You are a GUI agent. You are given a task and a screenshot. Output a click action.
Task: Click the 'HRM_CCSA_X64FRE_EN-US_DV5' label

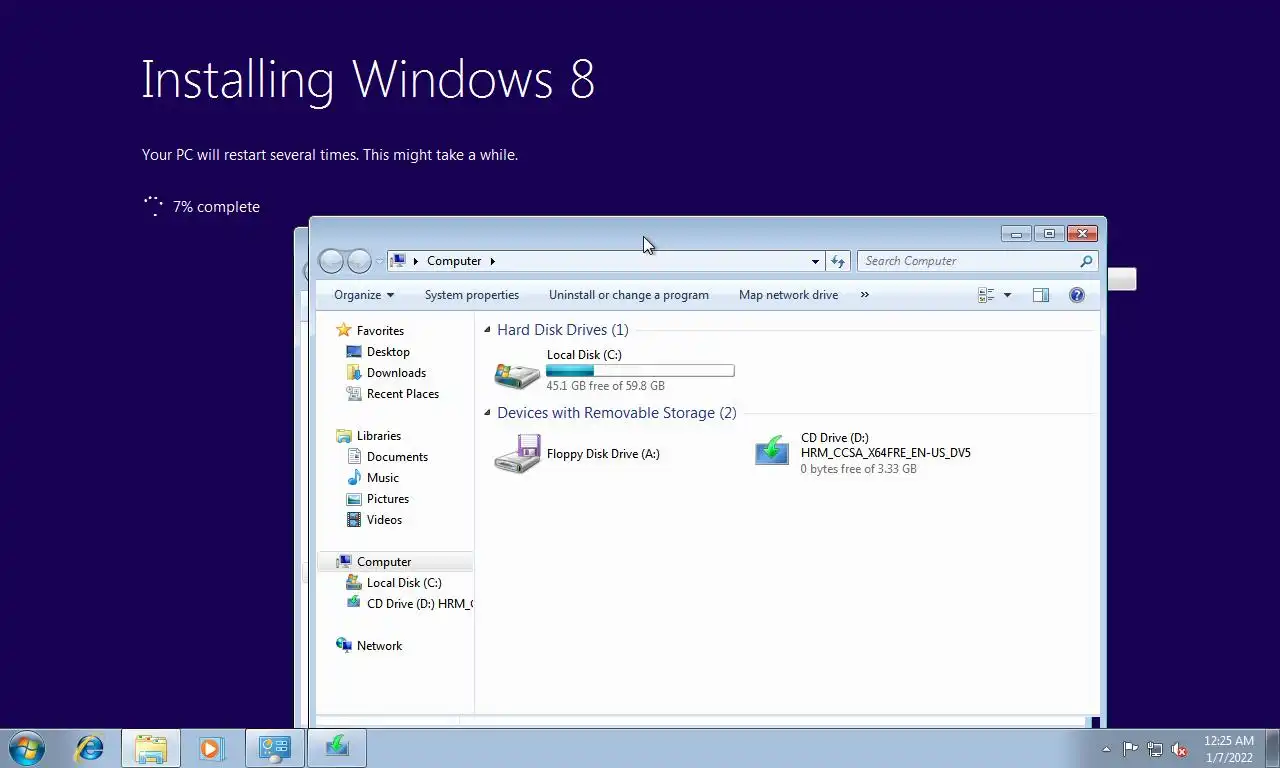pos(885,453)
